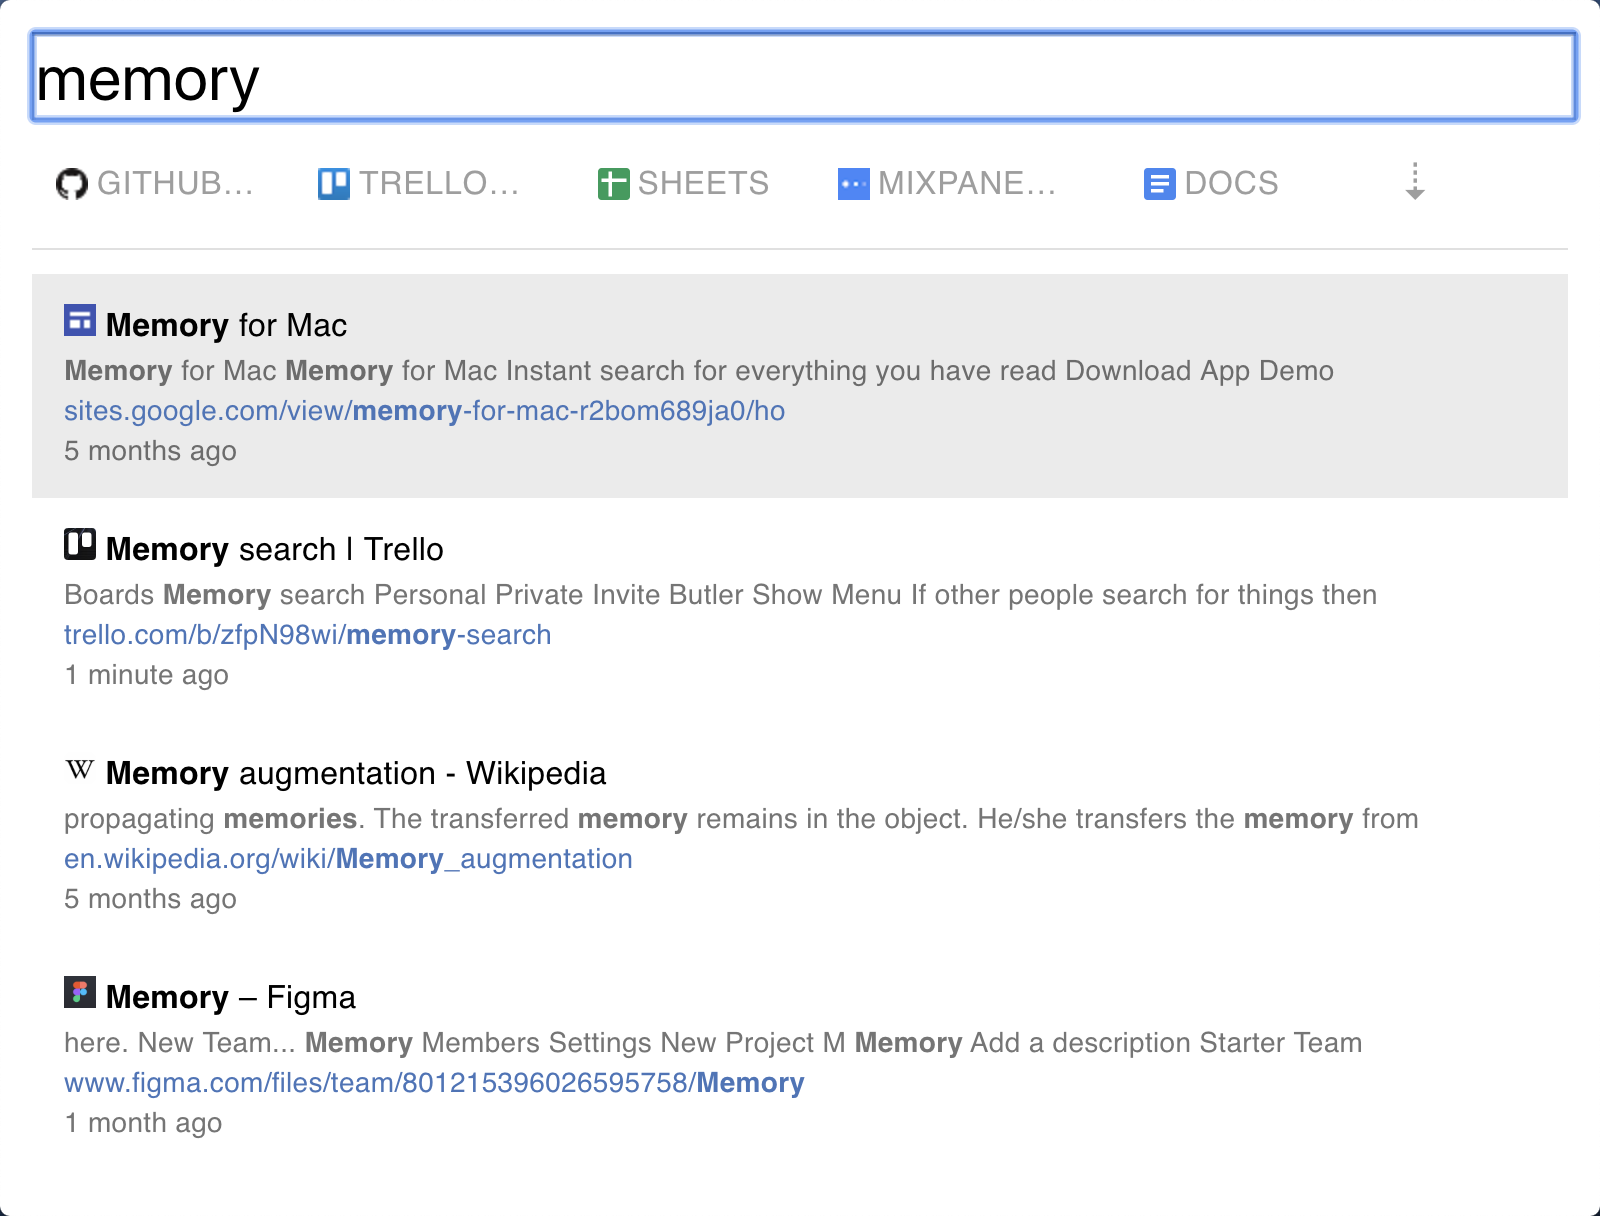Screen dimensions: 1600x1216
Task: Open the sites.google.com memory-for-mac link
Action: pos(424,411)
